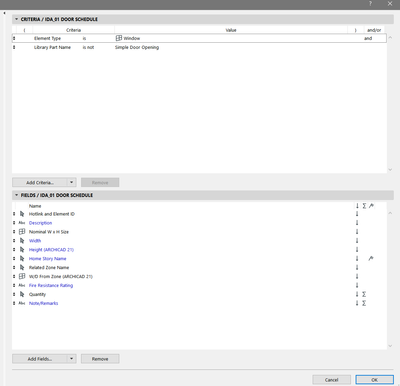
Task: Change the 'is not' operator for Library Part Name
Action: click(x=88, y=47)
